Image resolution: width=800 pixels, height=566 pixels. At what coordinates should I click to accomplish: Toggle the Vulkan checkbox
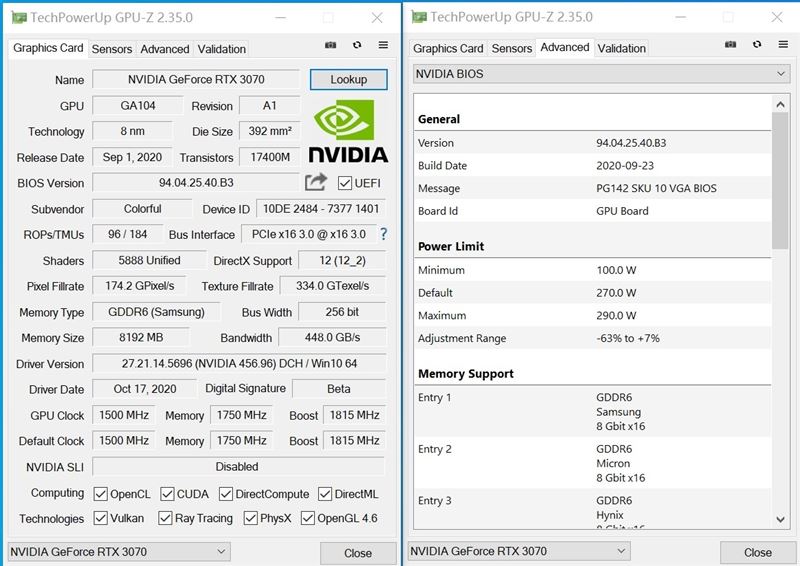click(101, 518)
